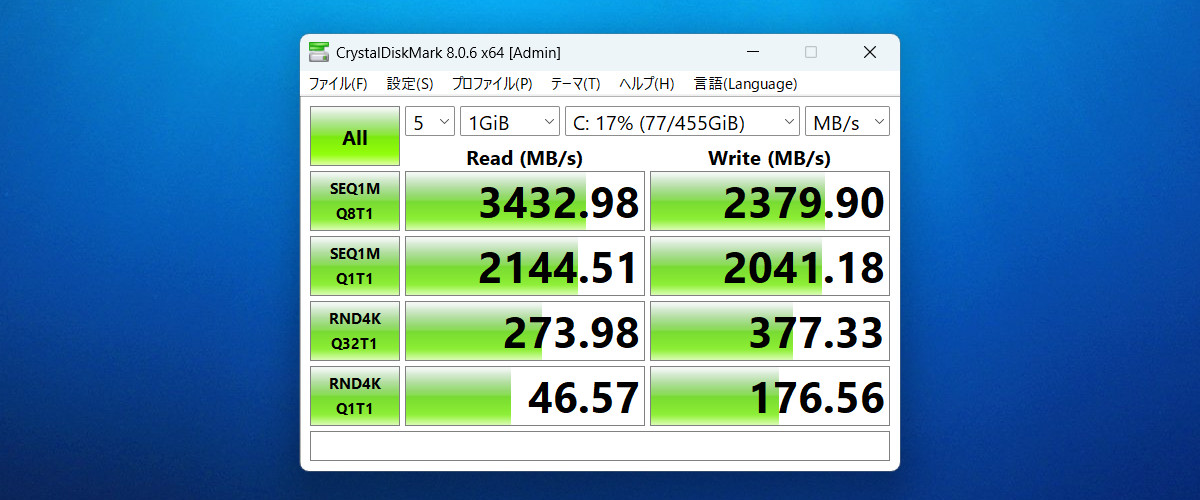The height and width of the screenshot is (500, 1200).
Task: Start the SEQ1M Q8T1 test
Action: 355,201
